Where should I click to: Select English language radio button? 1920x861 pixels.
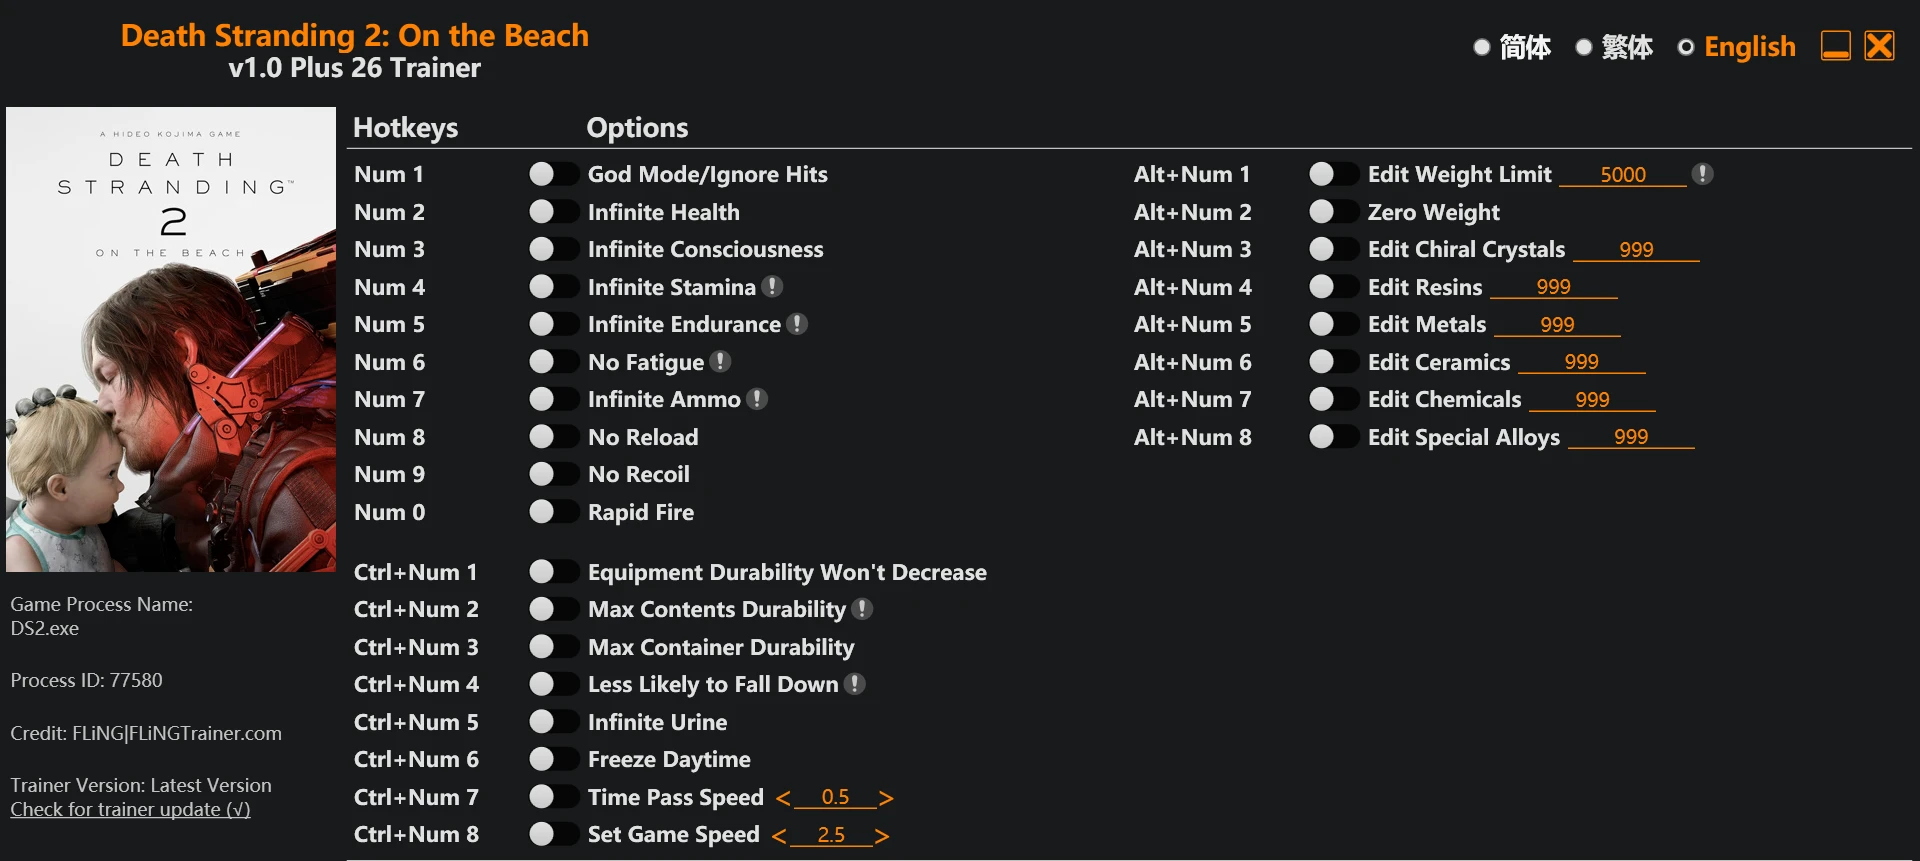[1686, 47]
